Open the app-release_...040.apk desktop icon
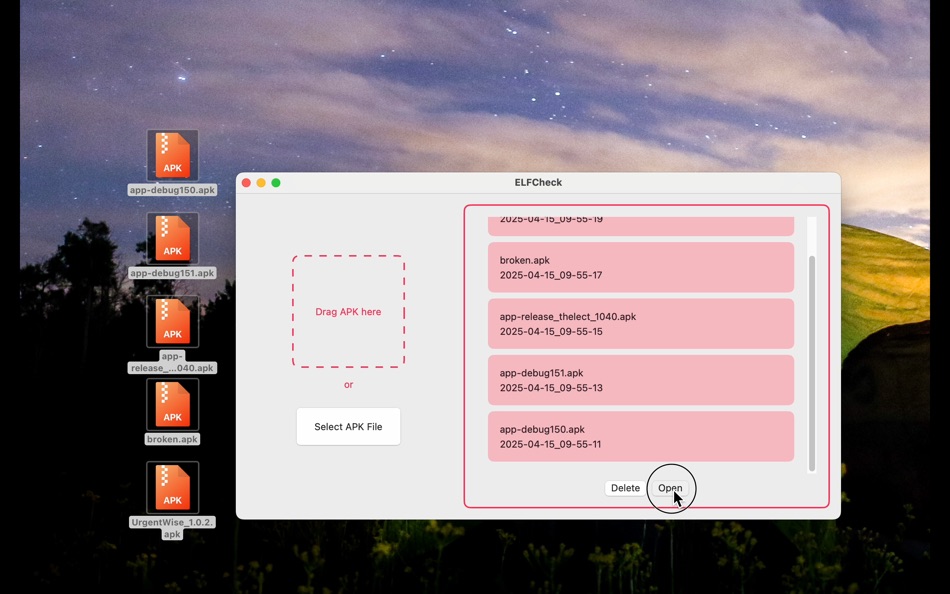The height and width of the screenshot is (594, 950). click(x=172, y=322)
